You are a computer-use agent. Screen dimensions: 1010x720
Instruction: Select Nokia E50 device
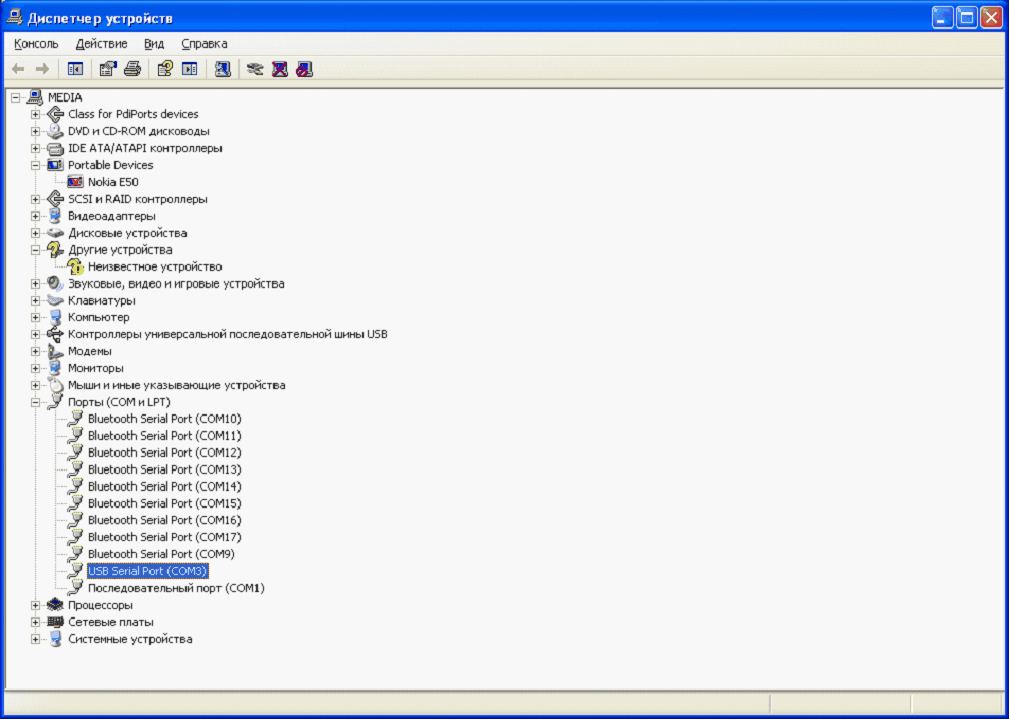(112, 182)
